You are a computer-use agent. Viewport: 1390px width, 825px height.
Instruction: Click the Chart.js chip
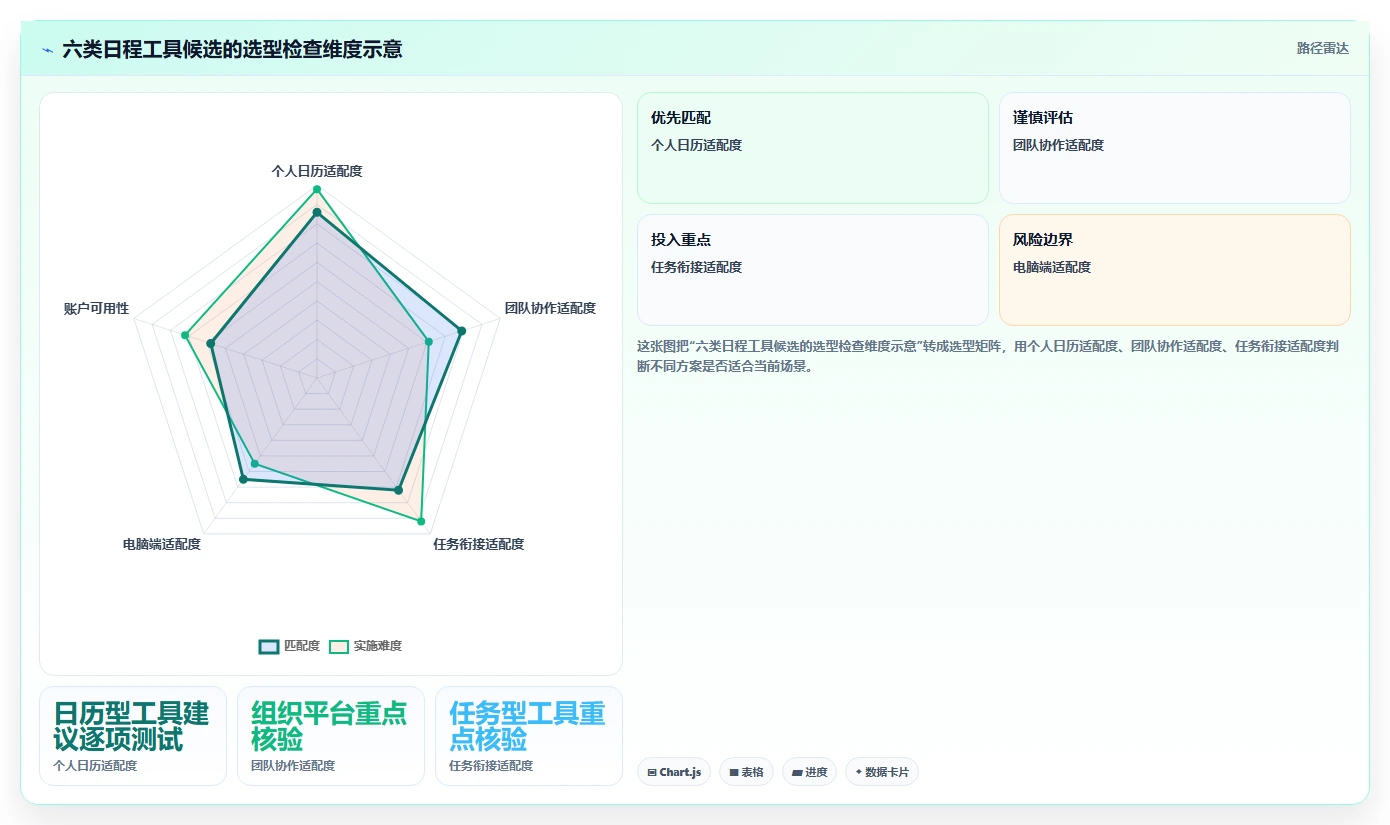tap(674, 772)
